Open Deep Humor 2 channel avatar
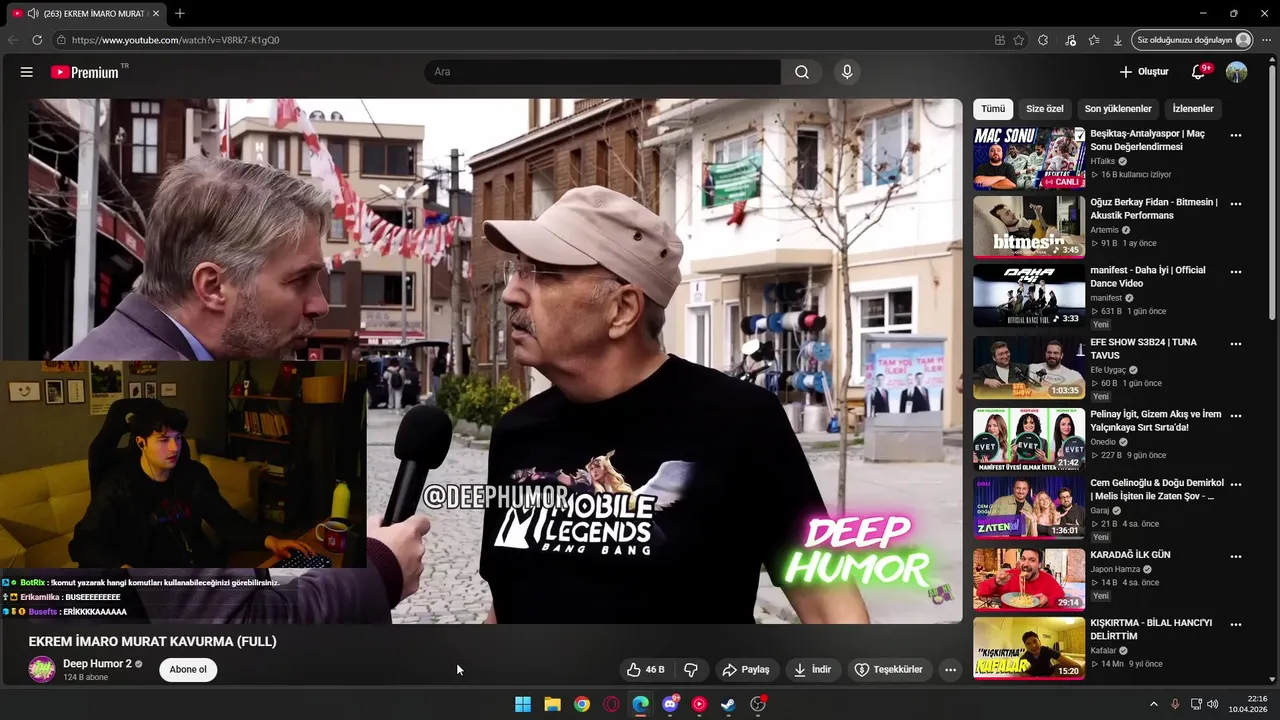The height and width of the screenshot is (720, 1280). point(42,670)
